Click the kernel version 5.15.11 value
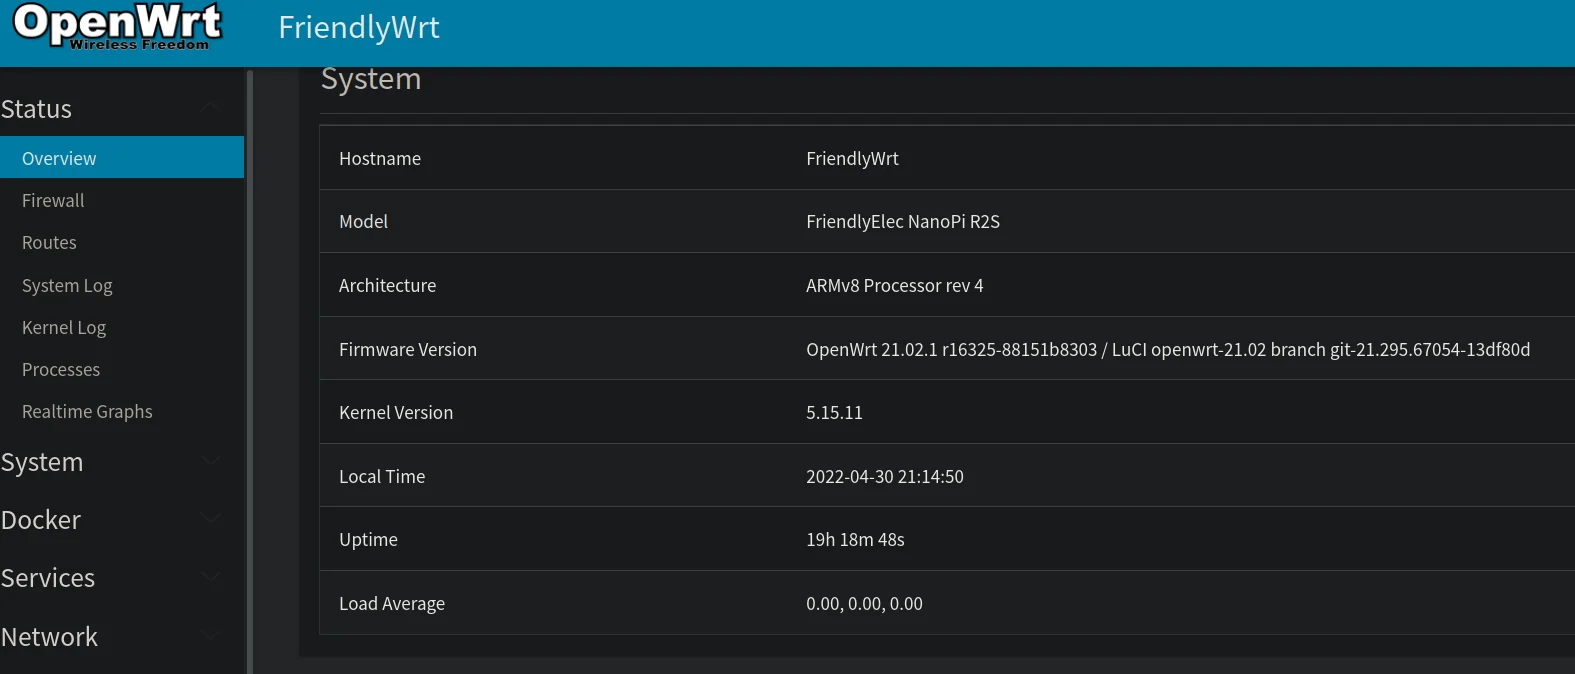1575x674 pixels. point(834,412)
